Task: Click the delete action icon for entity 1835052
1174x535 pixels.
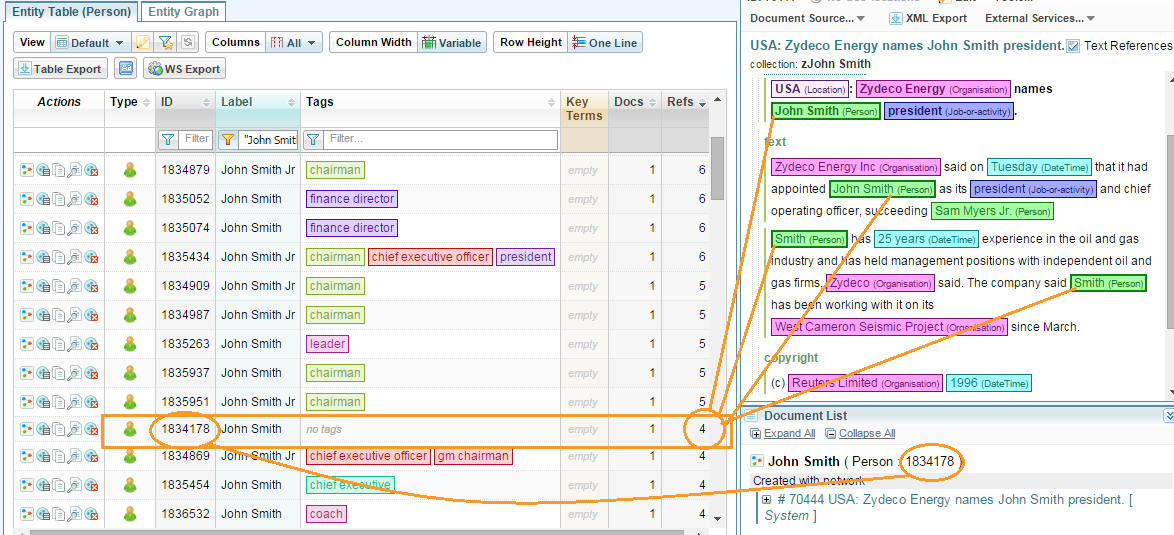Action: pyautogui.click(x=92, y=199)
